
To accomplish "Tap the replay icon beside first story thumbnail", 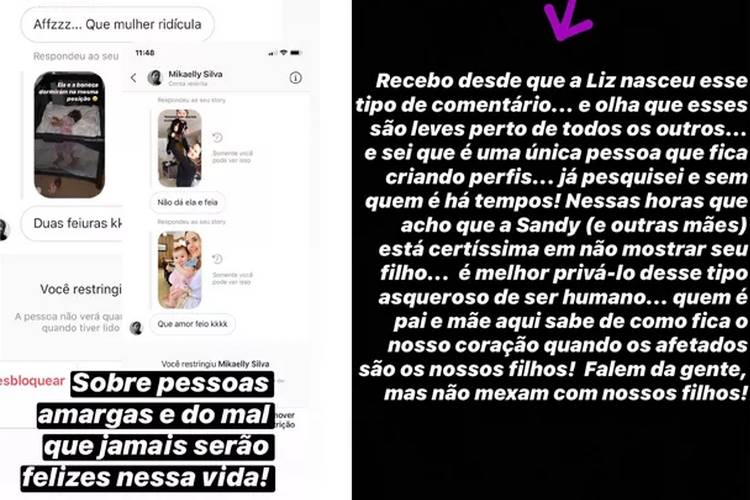I will coord(218,137).
